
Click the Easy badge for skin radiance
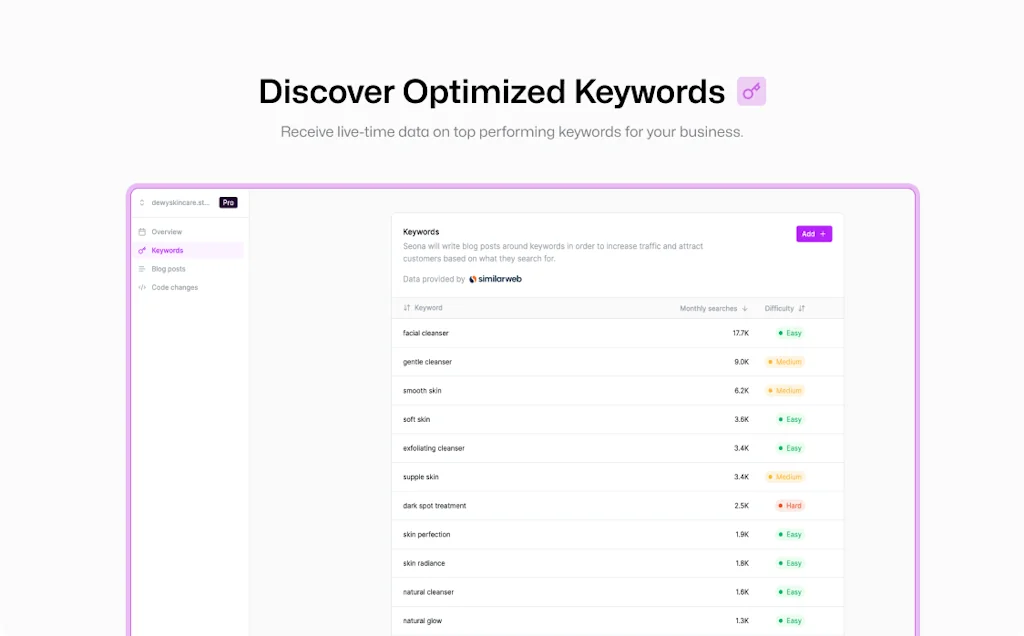pyautogui.click(x=790, y=563)
